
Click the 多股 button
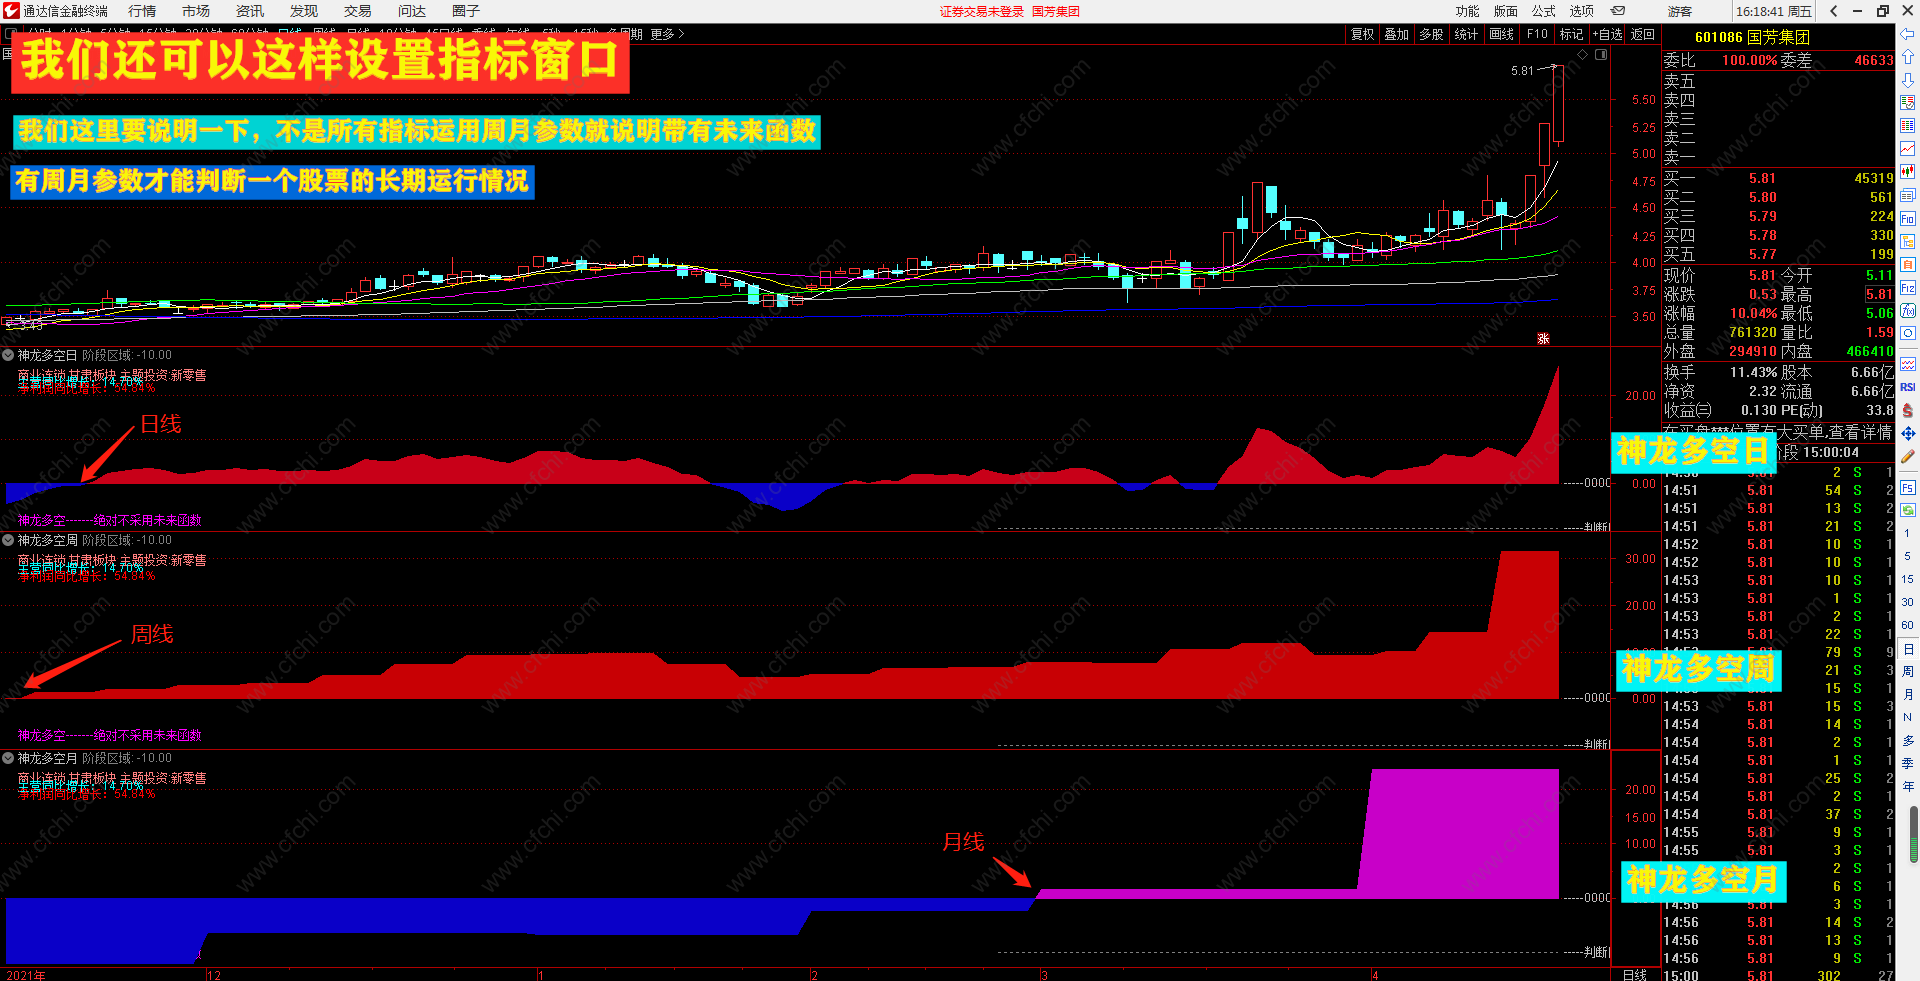click(x=1431, y=34)
